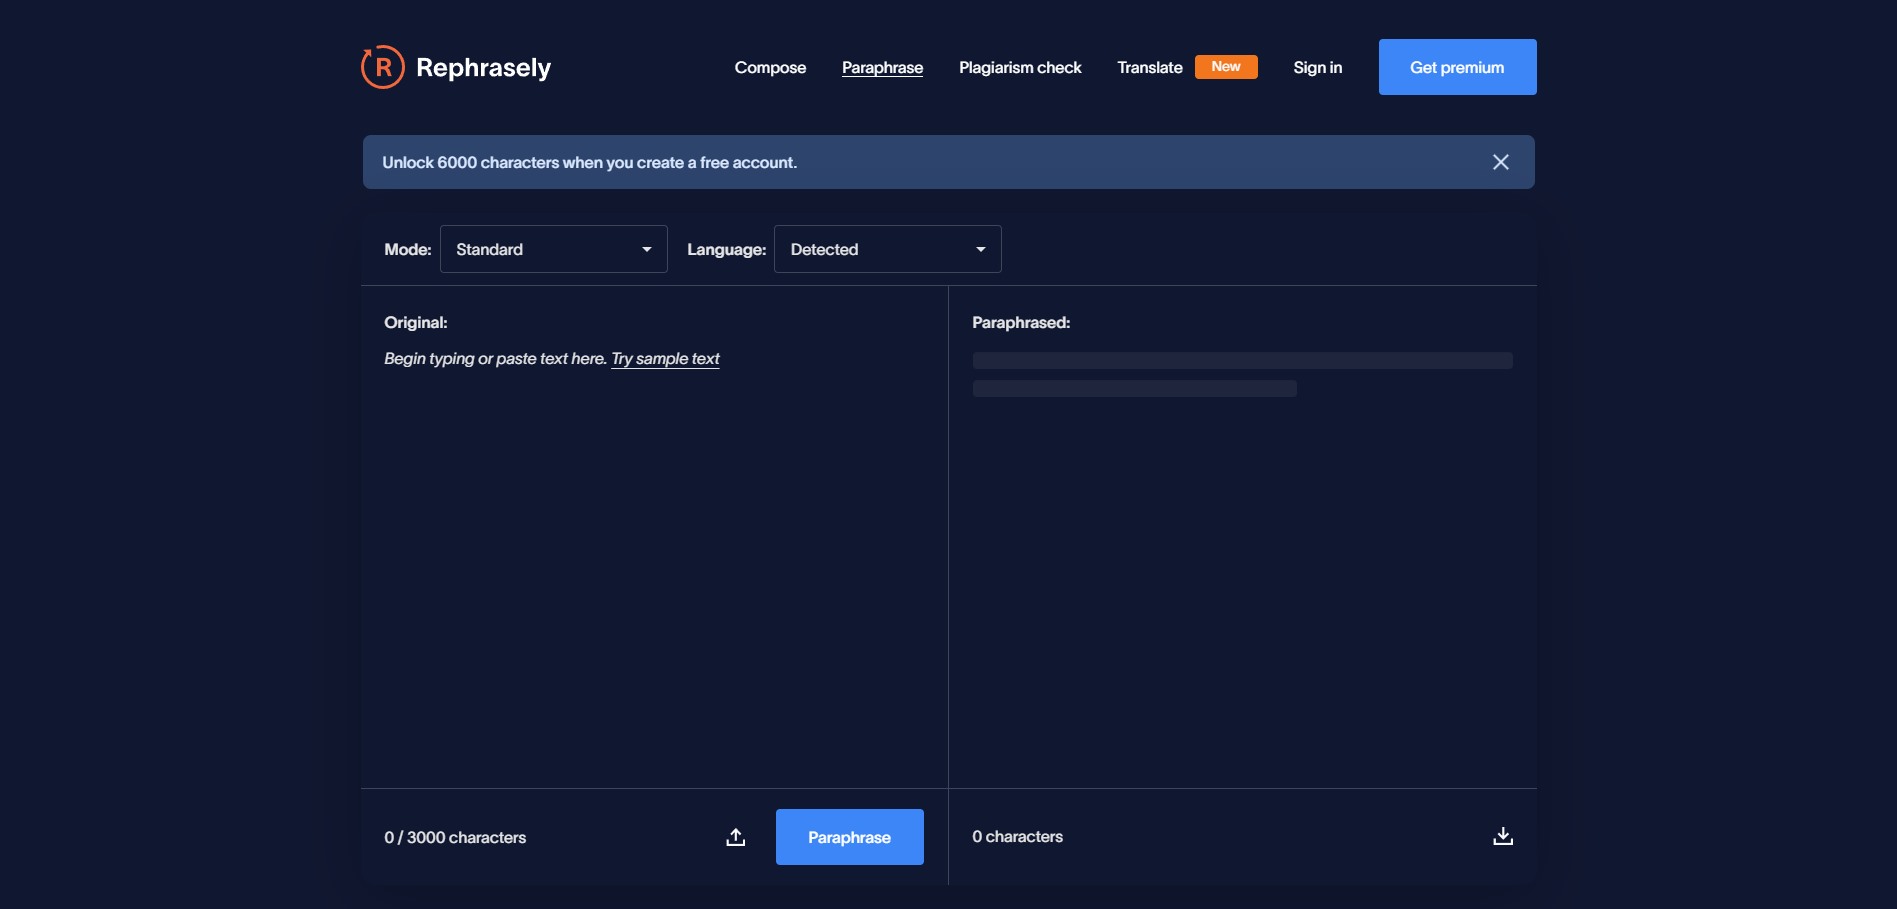
Task: Click the Rephrasely logo icon
Action: pos(383,67)
